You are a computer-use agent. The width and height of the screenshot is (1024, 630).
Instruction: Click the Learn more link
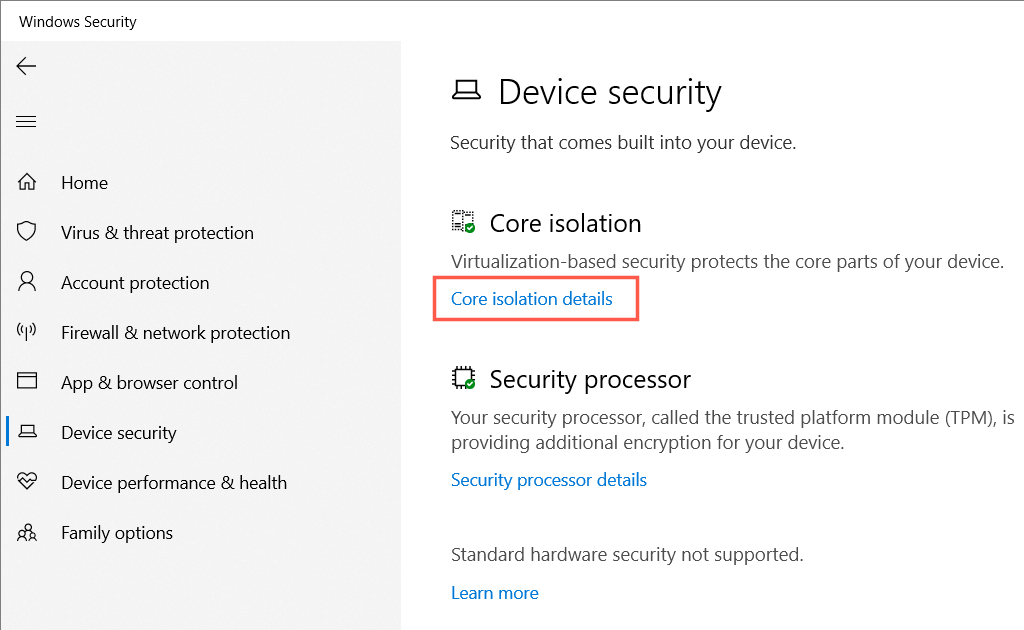(x=494, y=593)
